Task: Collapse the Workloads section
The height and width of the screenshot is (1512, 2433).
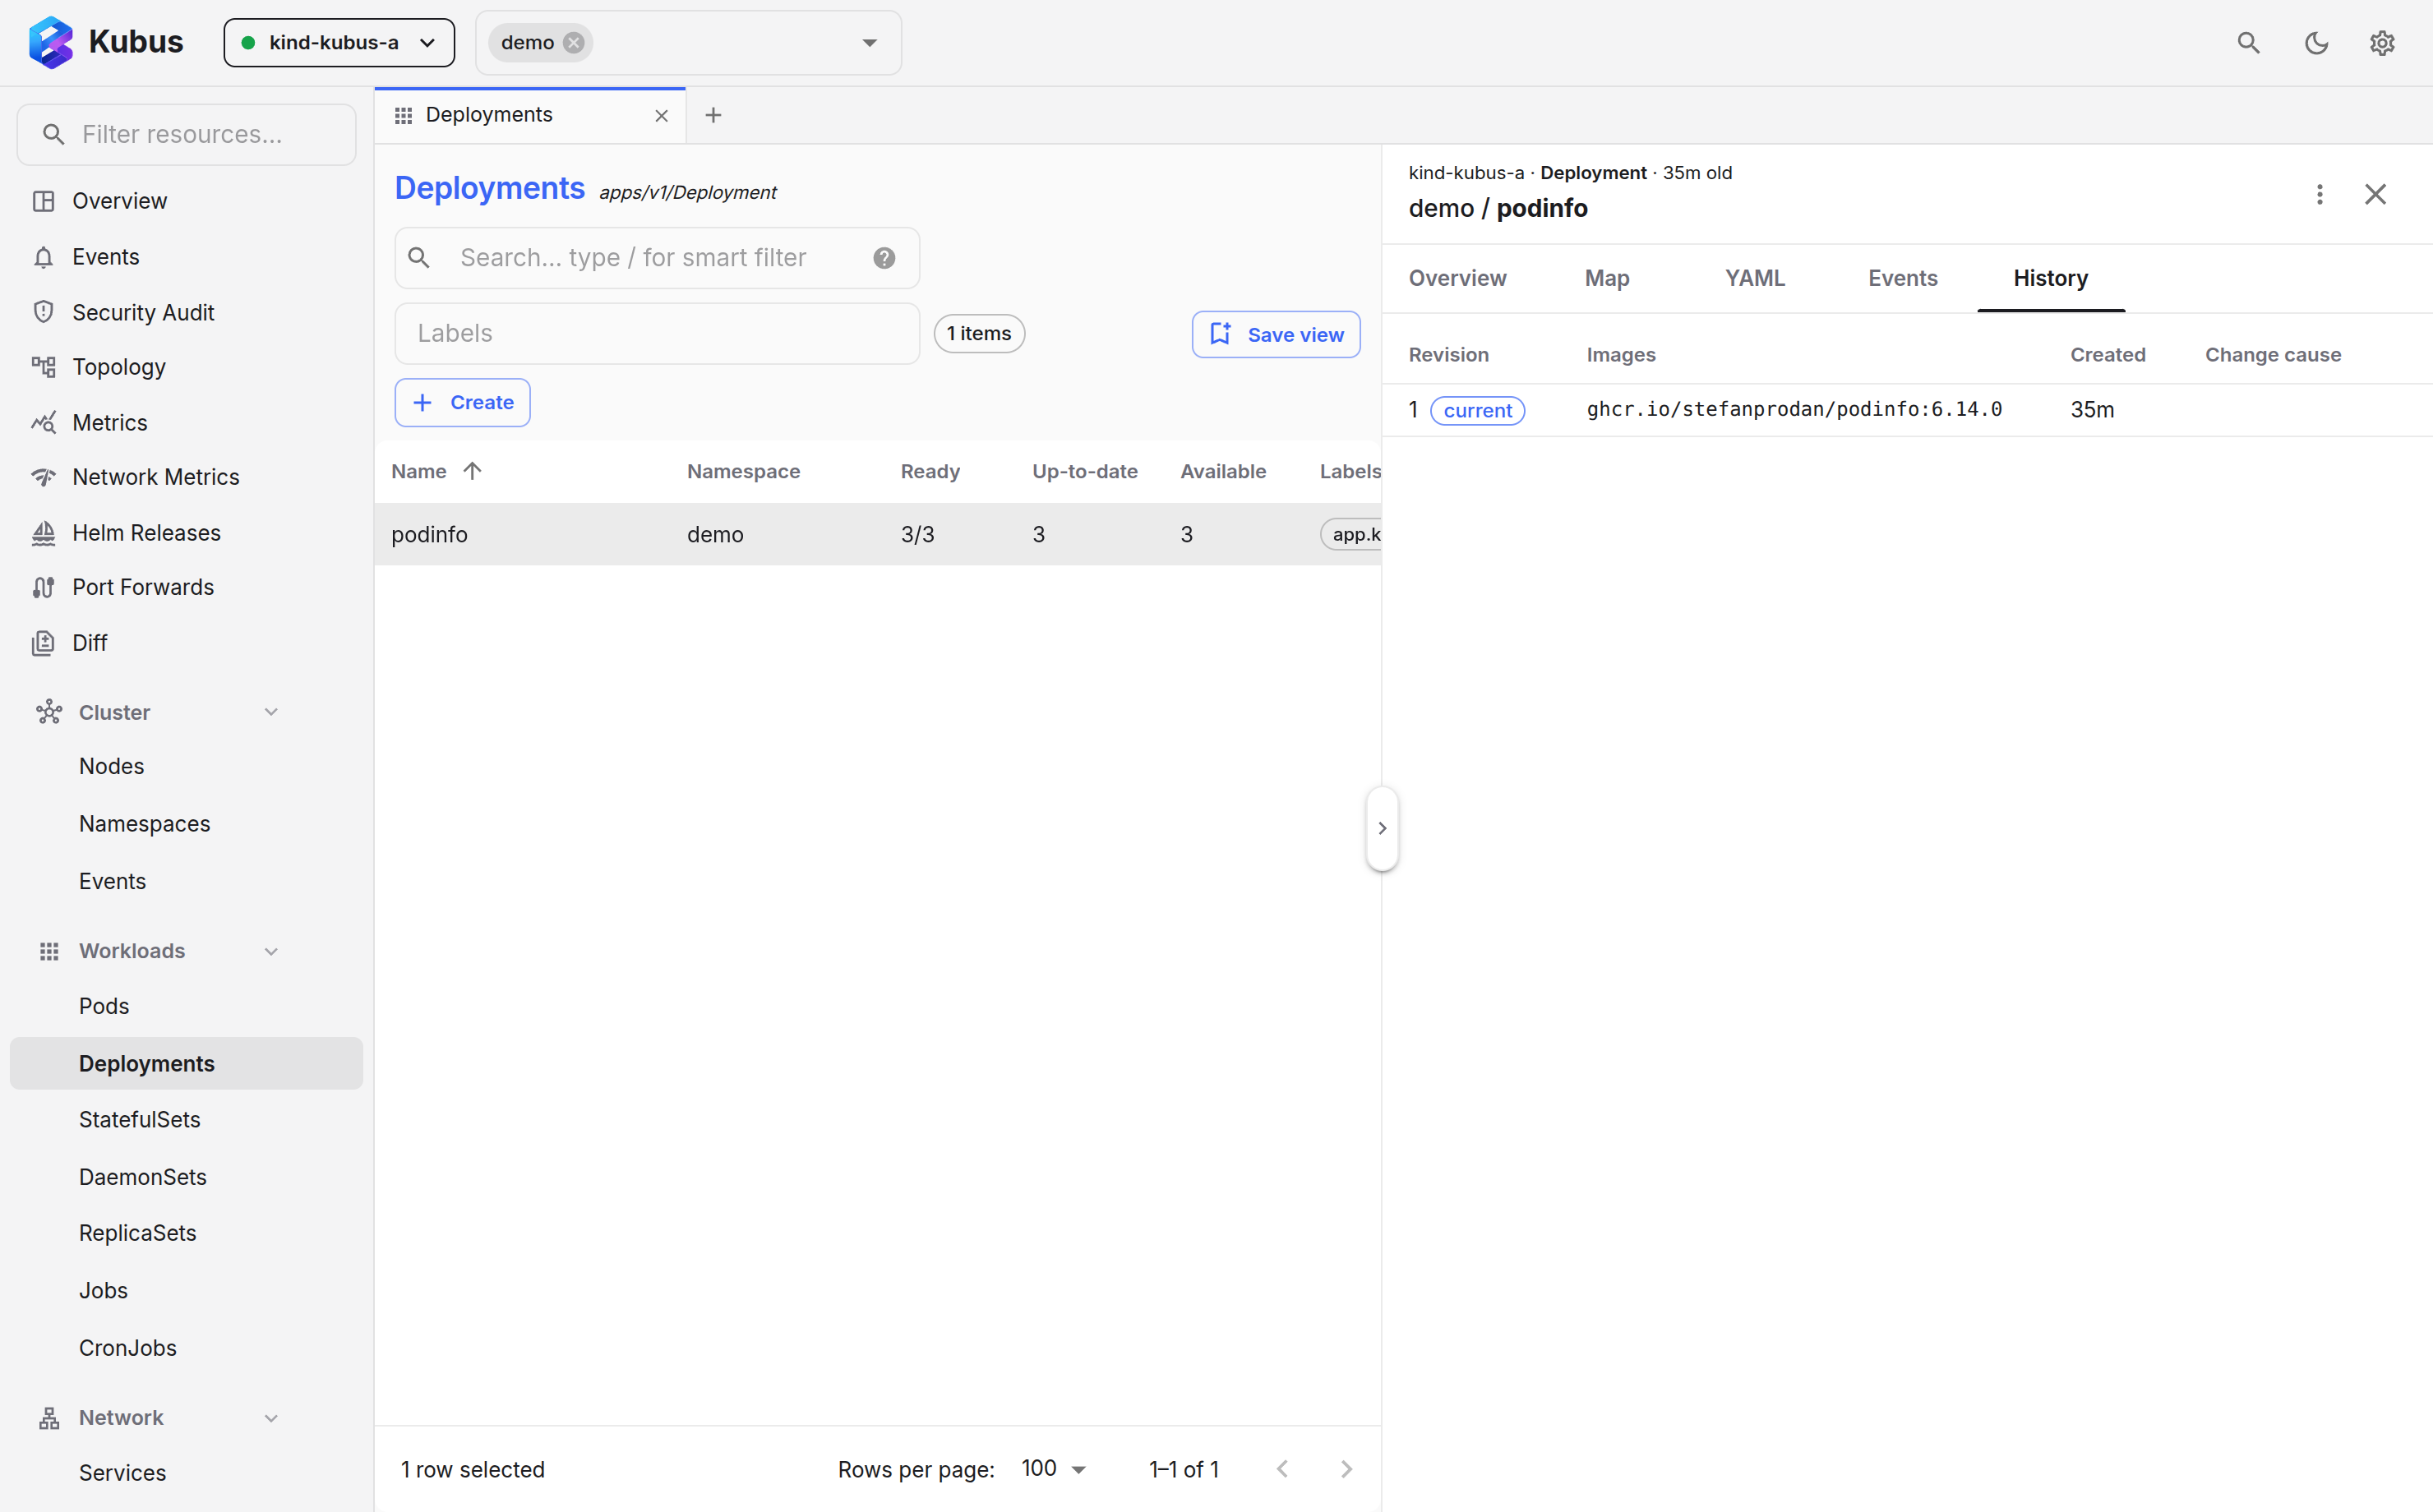Action: (270, 951)
